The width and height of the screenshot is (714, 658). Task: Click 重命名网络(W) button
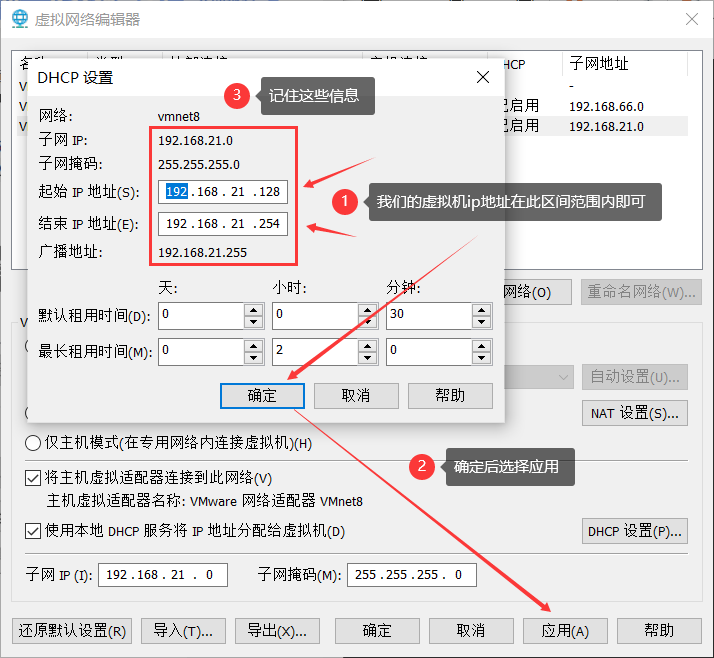tap(641, 292)
